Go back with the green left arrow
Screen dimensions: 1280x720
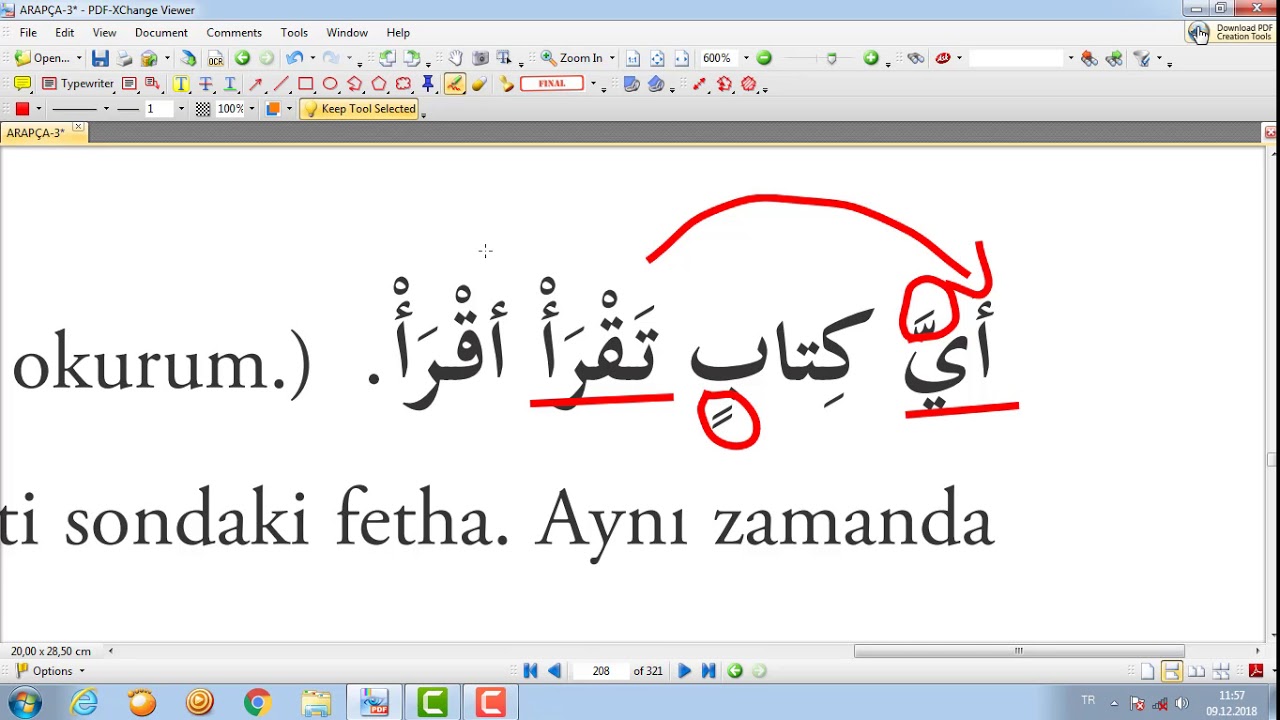tap(242, 58)
